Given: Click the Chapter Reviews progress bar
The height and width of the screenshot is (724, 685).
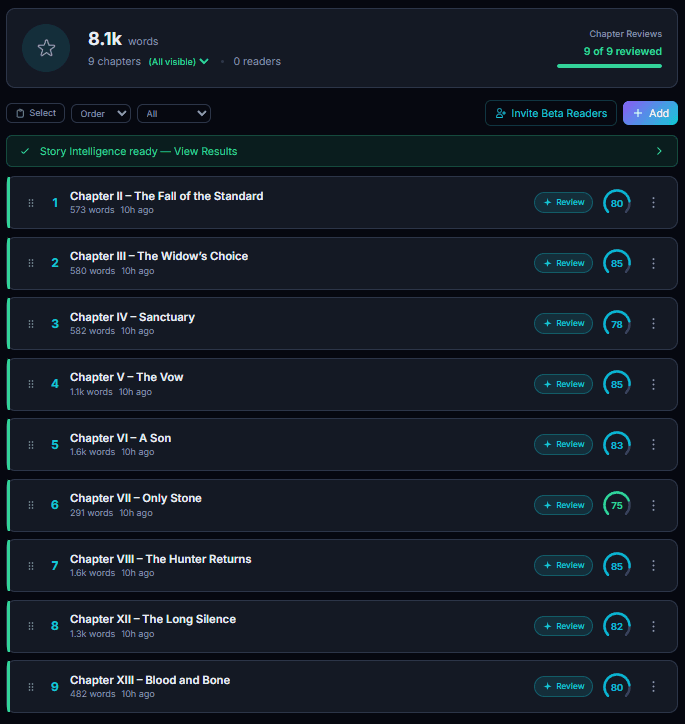Looking at the screenshot, I should [609, 66].
